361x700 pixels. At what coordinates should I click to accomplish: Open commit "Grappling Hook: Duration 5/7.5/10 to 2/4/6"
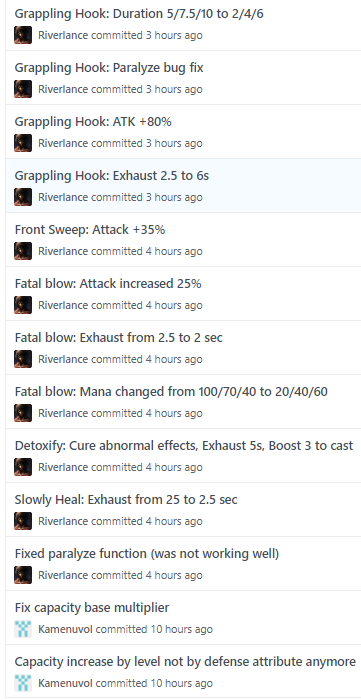click(x=139, y=14)
